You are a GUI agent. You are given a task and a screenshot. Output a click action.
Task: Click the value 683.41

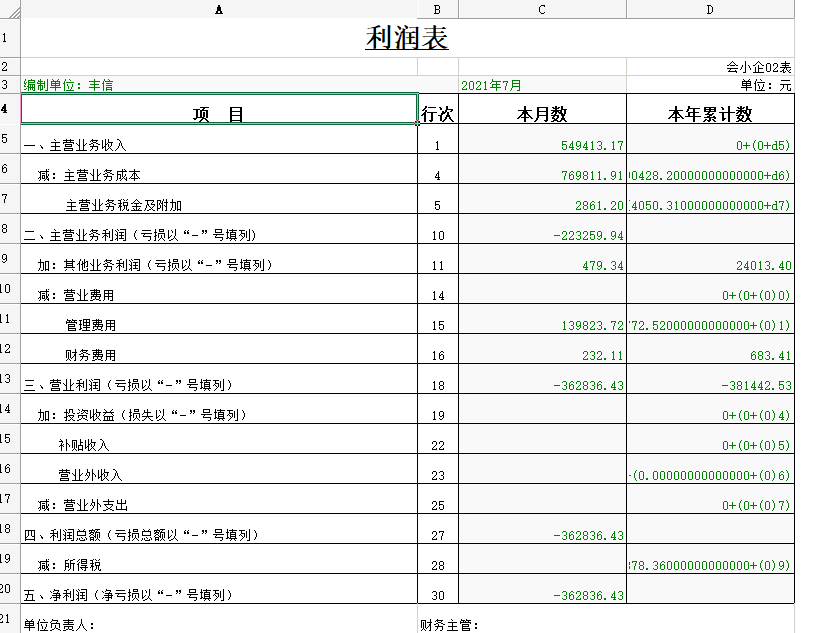[x=710, y=349]
